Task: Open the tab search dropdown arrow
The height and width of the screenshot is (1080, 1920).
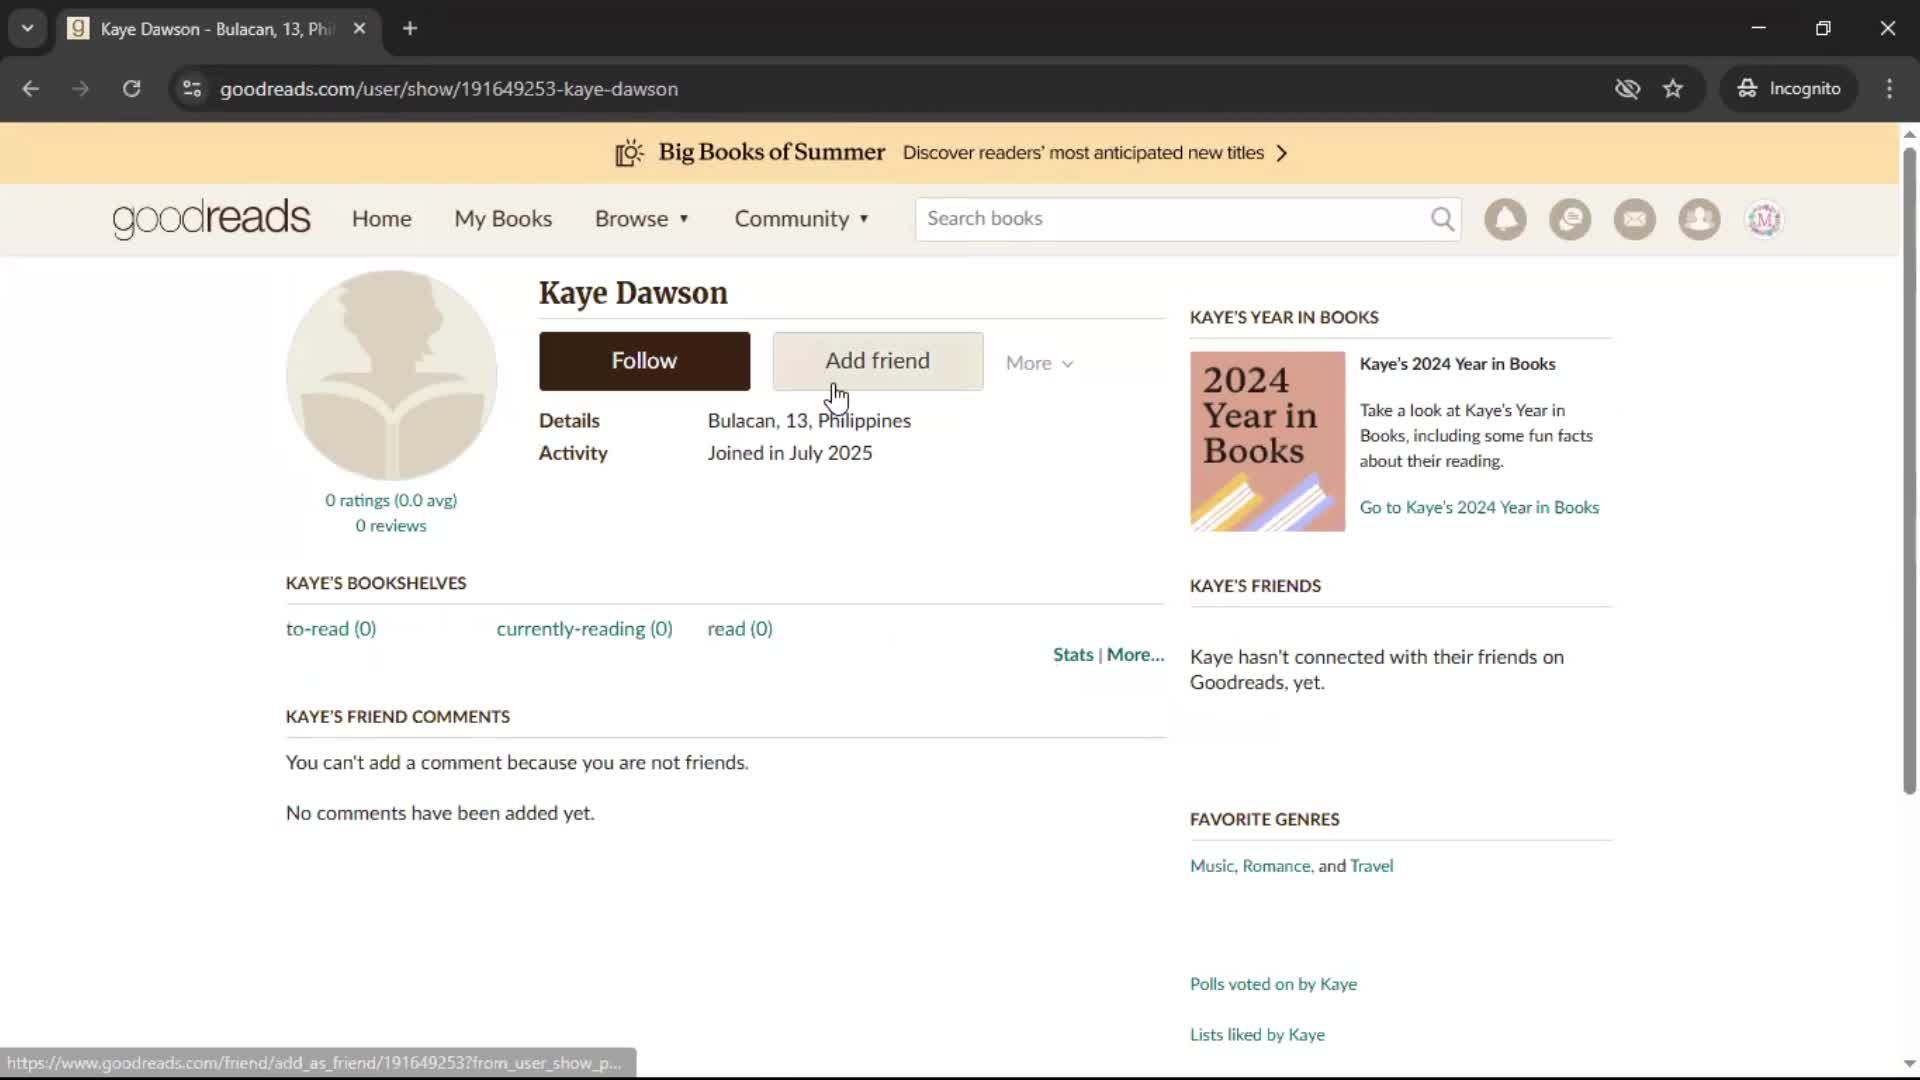Action: point(28,29)
